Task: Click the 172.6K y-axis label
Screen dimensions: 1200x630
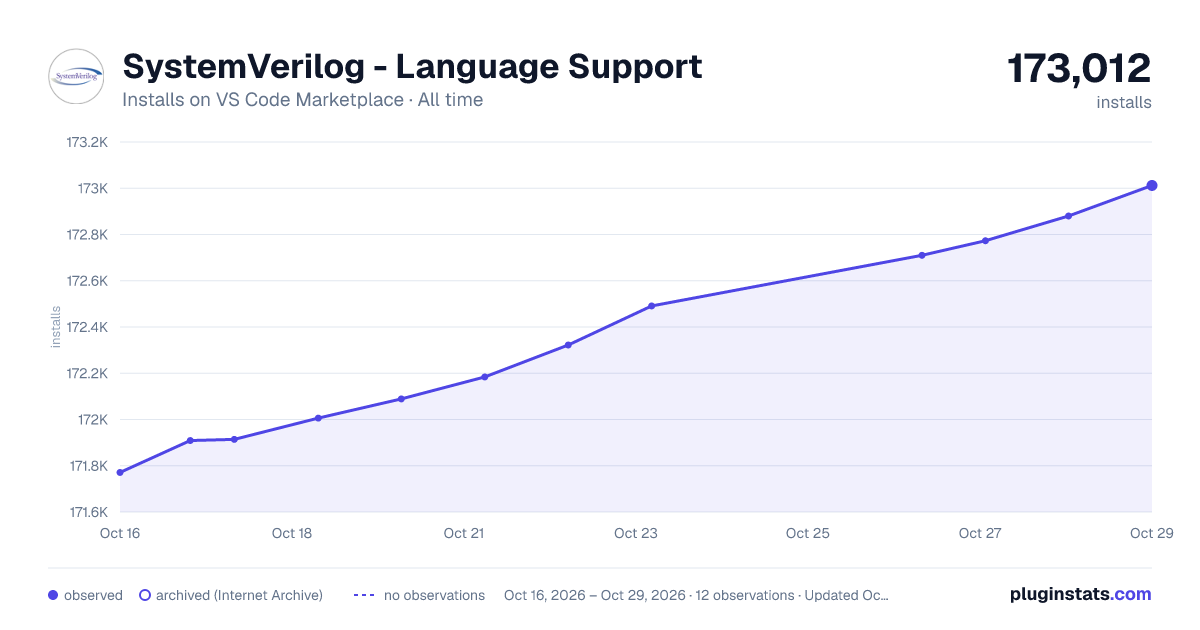Action: [x=87, y=281]
